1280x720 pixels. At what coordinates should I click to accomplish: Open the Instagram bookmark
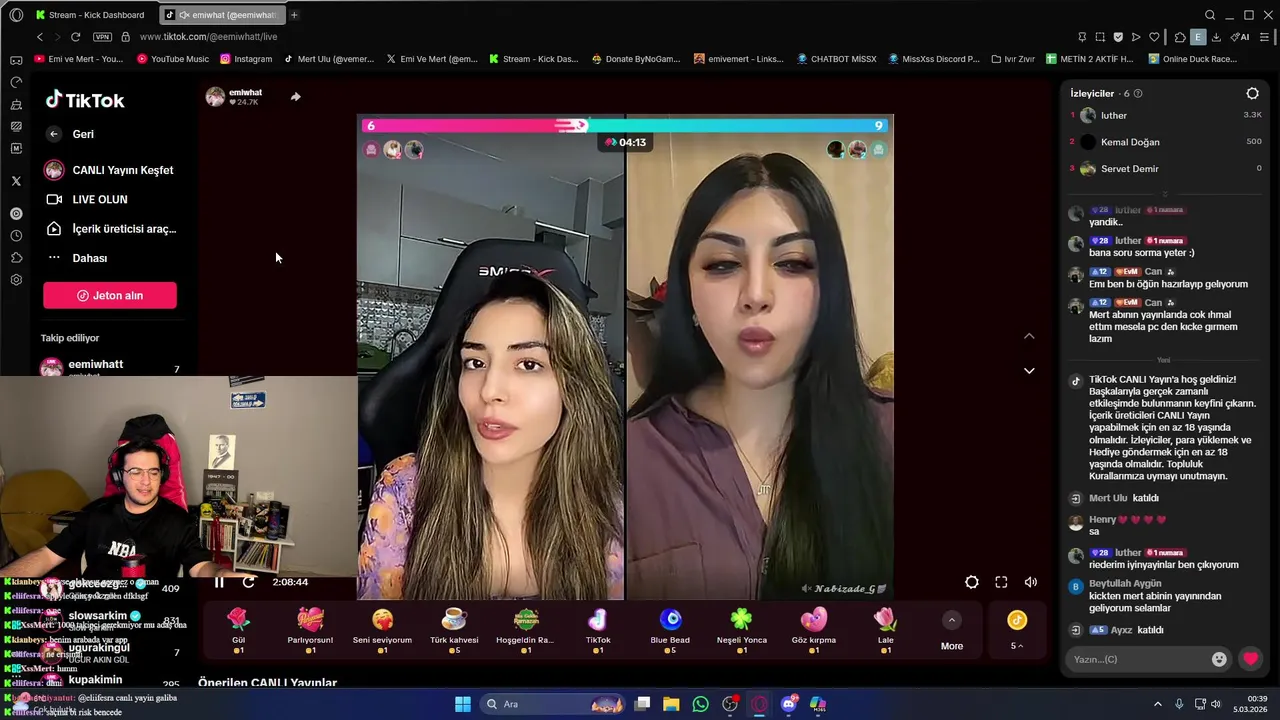(246, 59)
